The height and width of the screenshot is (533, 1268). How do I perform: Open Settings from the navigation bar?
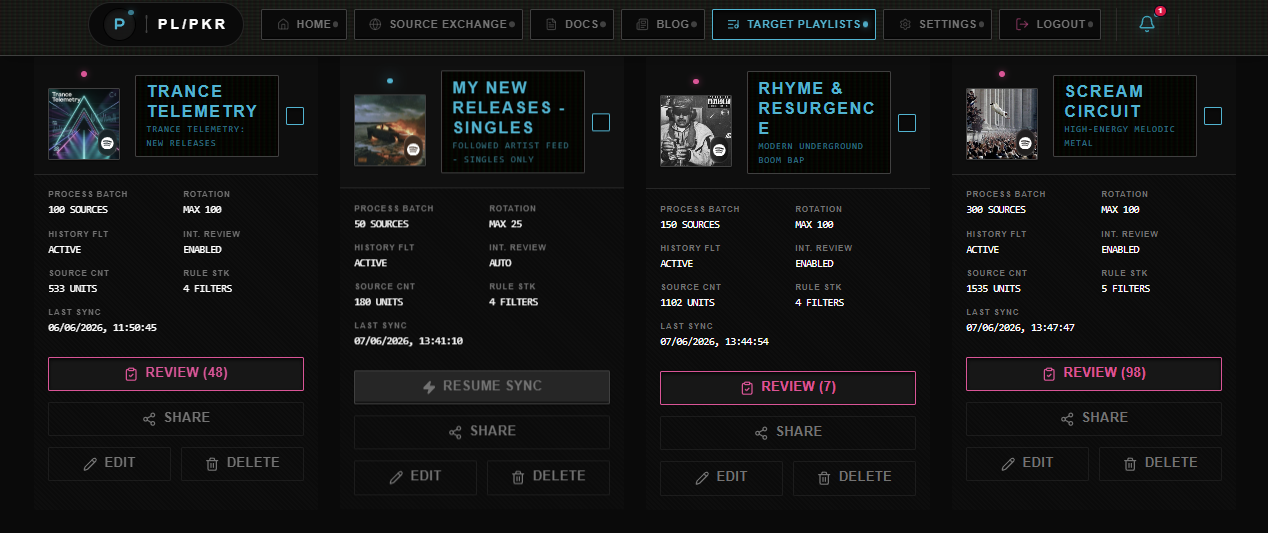[938, 24]
